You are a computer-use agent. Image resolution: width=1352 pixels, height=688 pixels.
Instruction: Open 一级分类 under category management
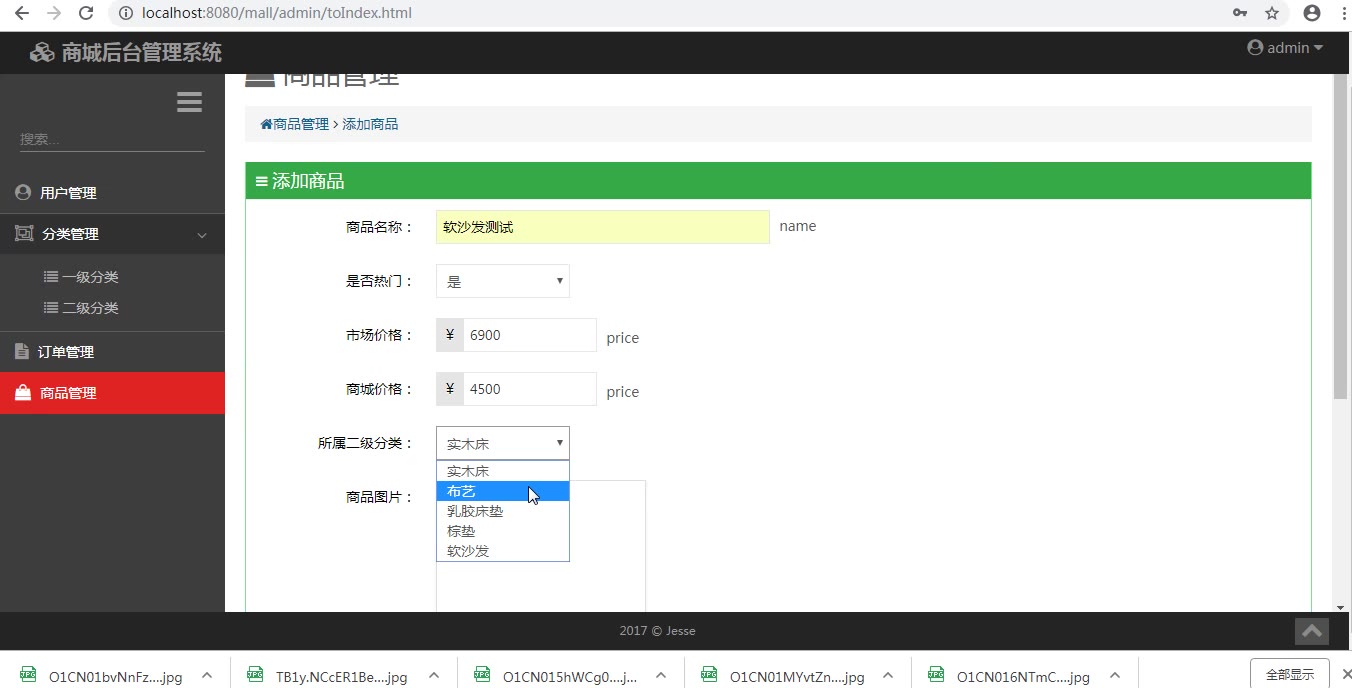point(82,277)
